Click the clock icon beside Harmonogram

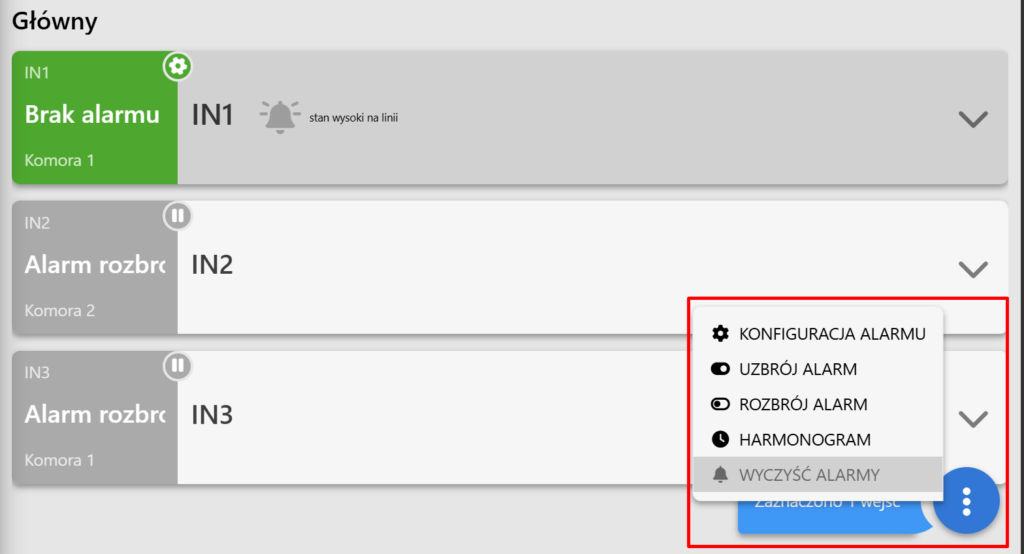pyautogui.click(x=720, y=440)
